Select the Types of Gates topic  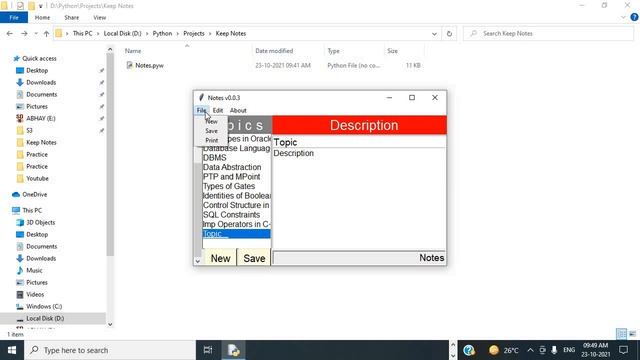pyautogui.click(x=236, y=186)
